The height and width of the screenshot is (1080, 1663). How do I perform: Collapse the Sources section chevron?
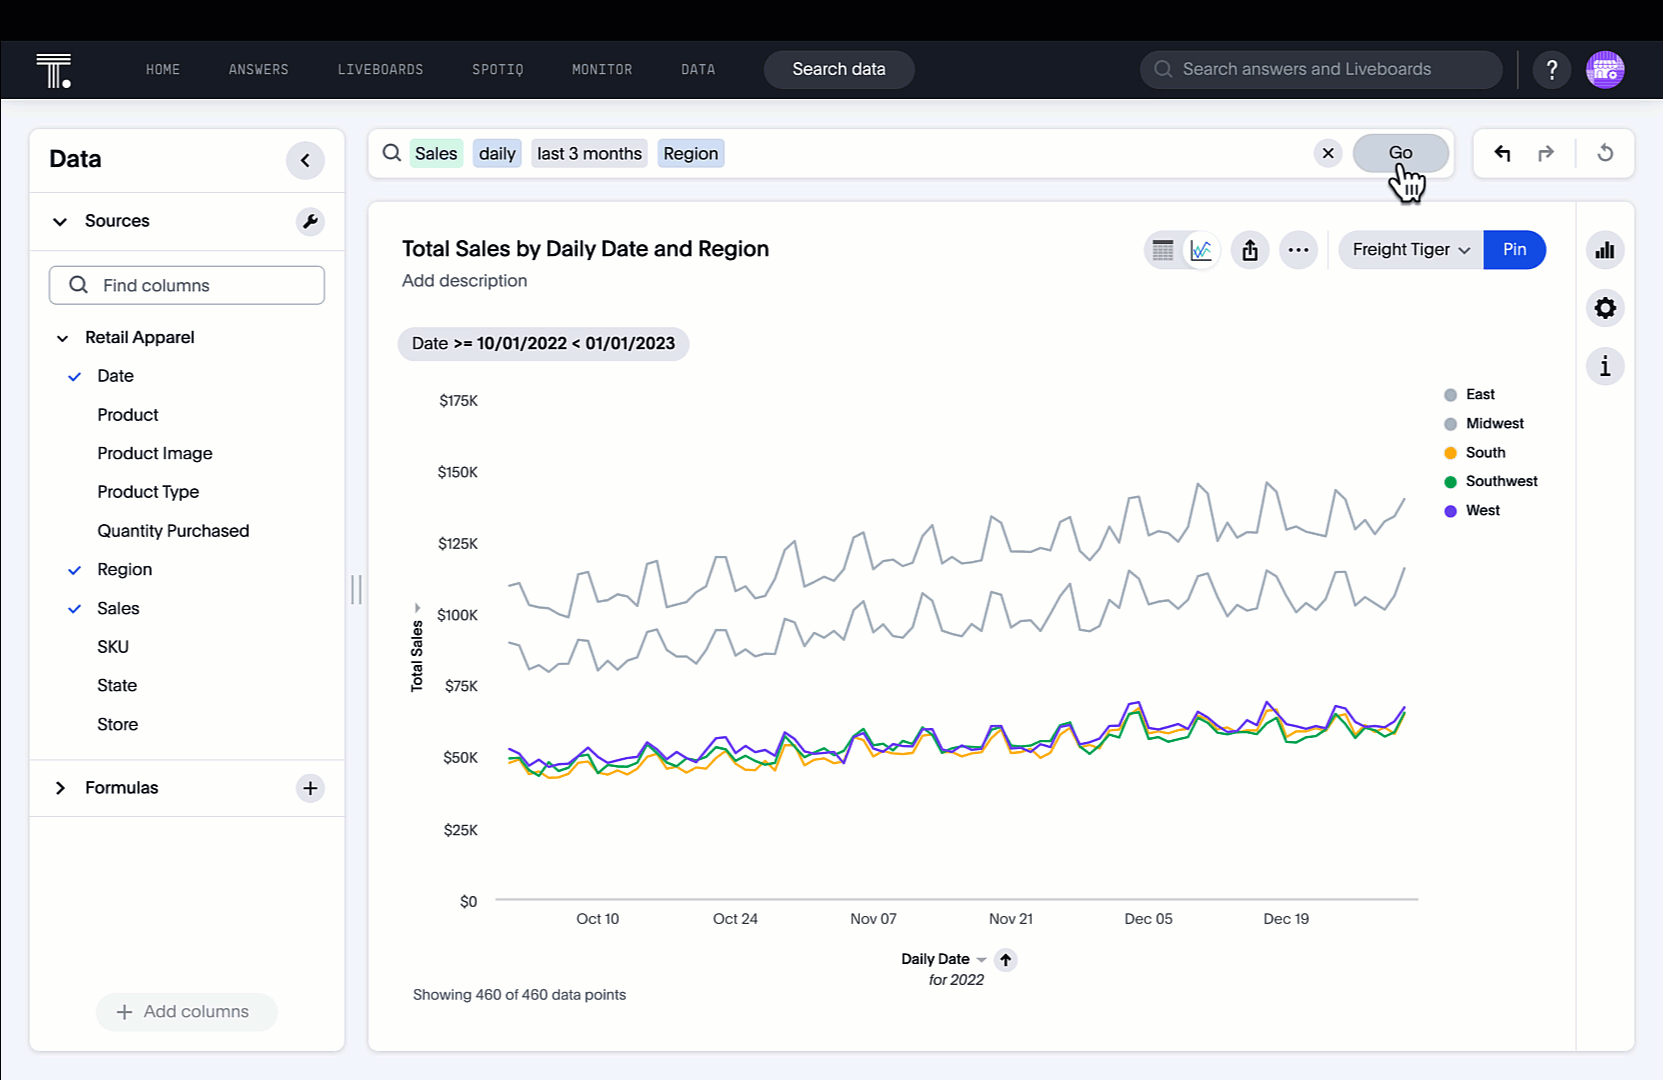coord(60,221)
